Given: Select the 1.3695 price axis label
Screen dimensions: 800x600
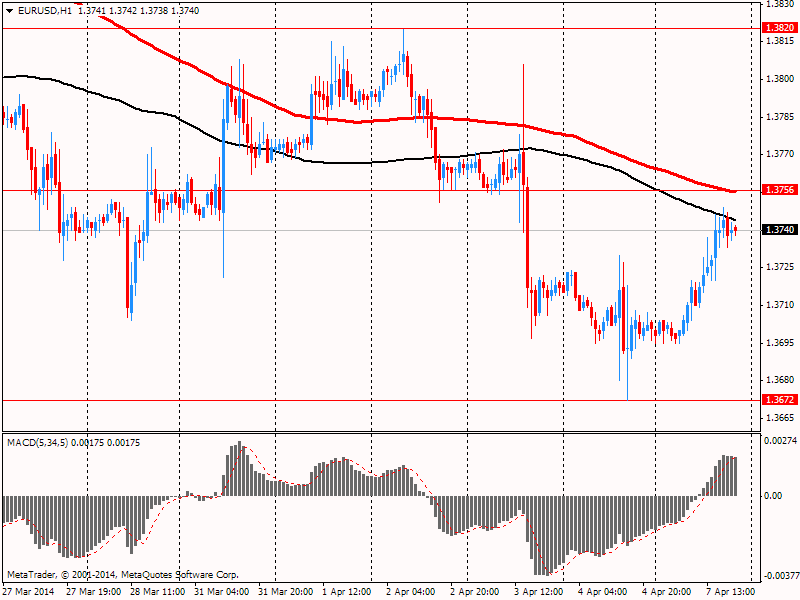Looking at the screenshot, I should [780, 343].
